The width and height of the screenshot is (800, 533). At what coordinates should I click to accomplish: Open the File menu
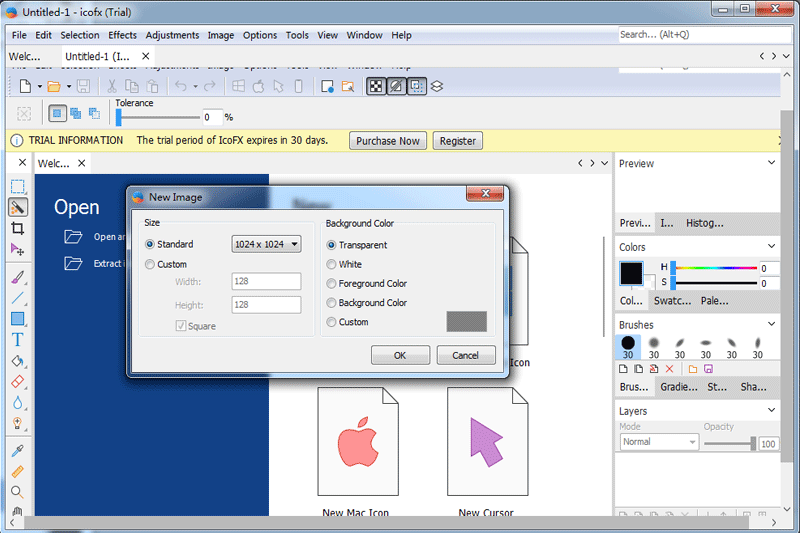[19, 35]
